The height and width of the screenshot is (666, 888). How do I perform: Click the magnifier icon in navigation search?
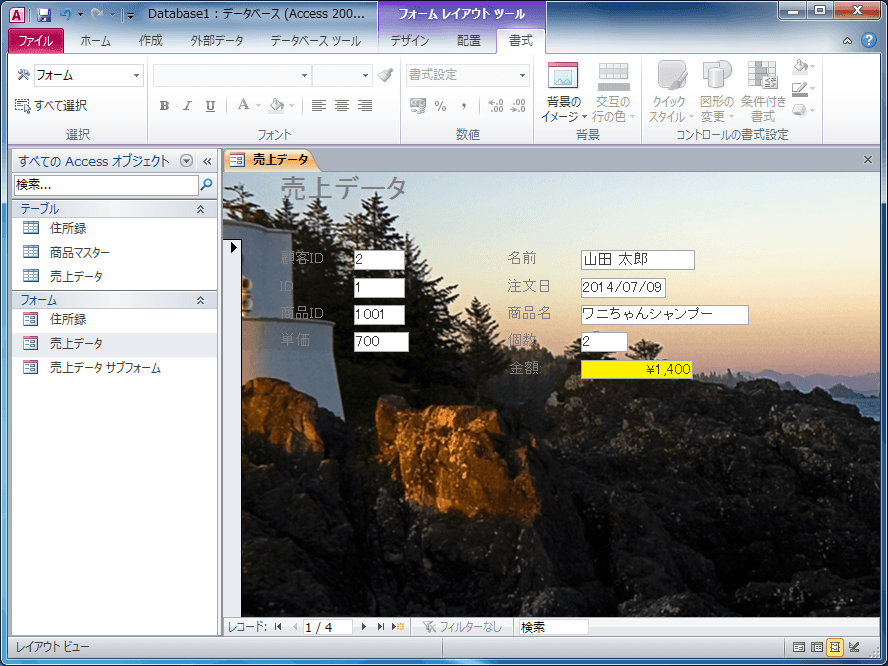pyautogui.click(x=207, y=185)
